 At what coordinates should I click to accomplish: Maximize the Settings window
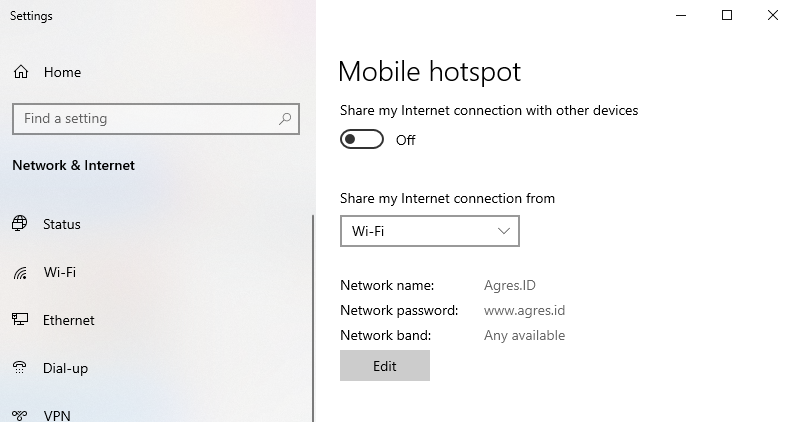[727, 15]
